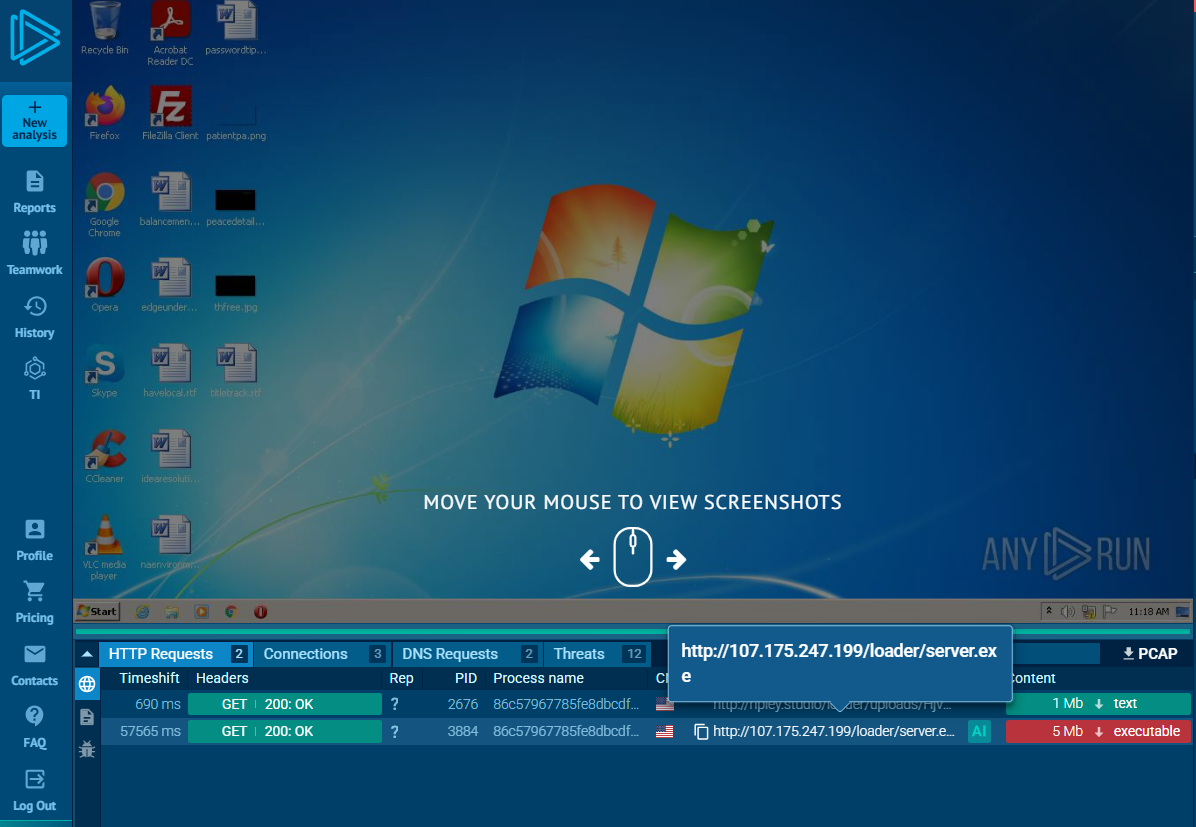1196x827 pixels.
Task: Click the Headers column header
Action: click(222, 678)
